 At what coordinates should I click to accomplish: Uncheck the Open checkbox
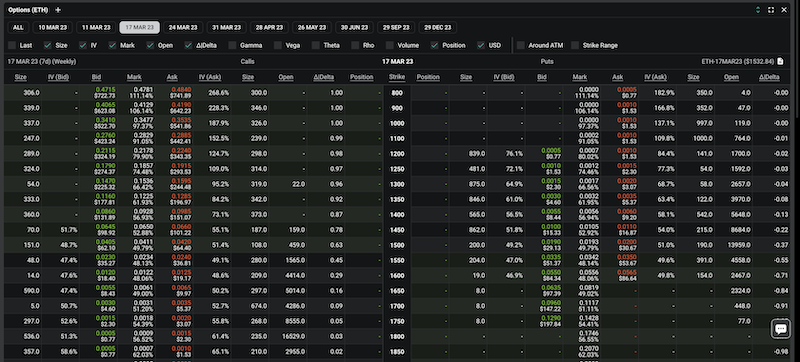(150, 45)
